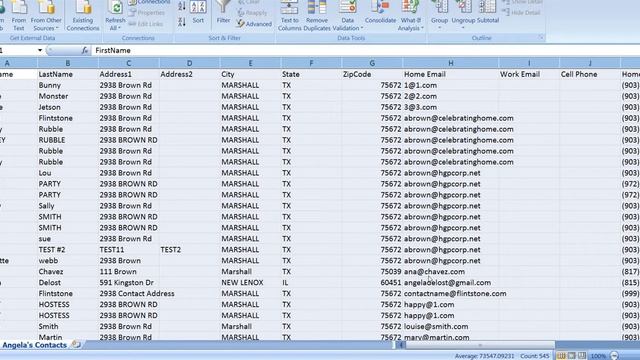Viewport: 640px width, 360px height.
Task: Expand Ungroup dropdown arrow
Action: point(463,28)
